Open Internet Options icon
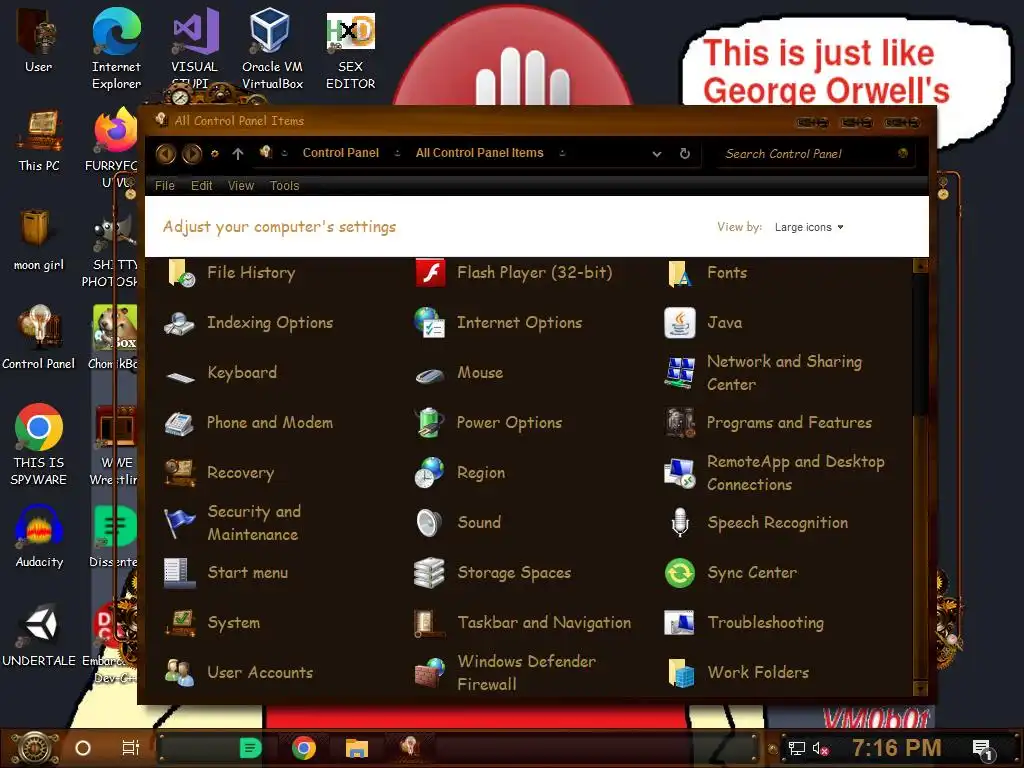The image size is (1024, 768). pos(430,323)
